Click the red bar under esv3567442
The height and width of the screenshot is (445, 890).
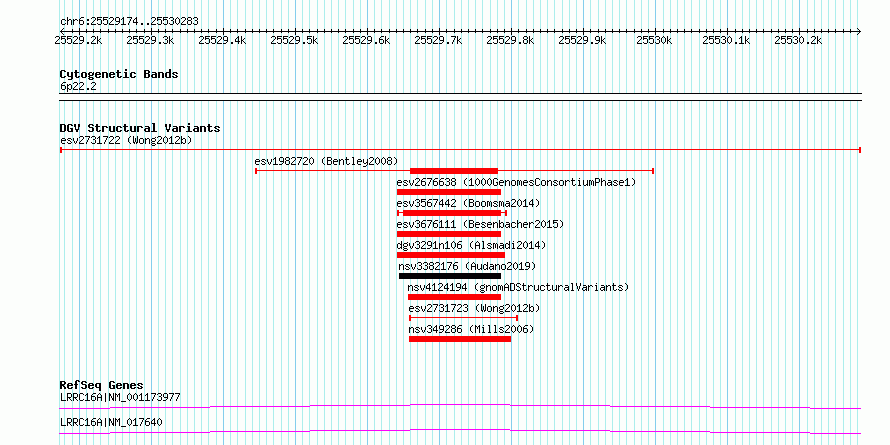(x=452, y=213)
